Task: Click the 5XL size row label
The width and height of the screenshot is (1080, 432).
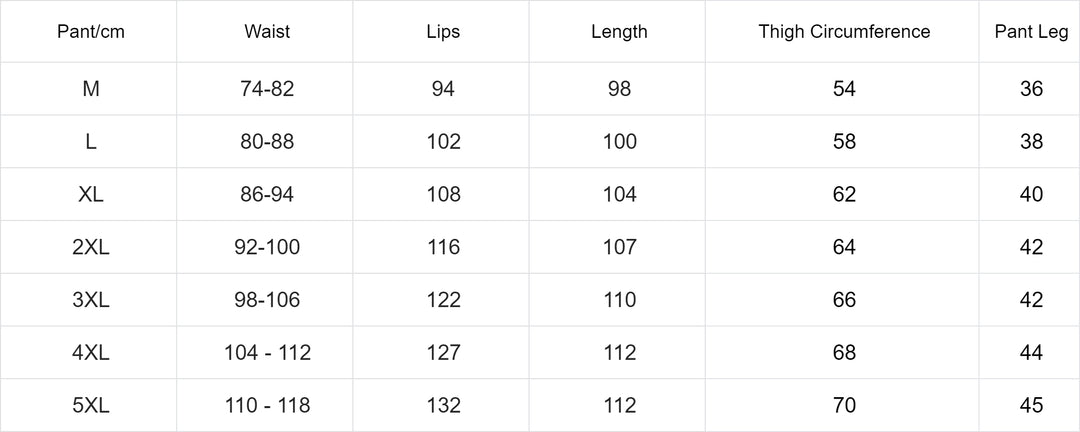Action: click(90, 405)
